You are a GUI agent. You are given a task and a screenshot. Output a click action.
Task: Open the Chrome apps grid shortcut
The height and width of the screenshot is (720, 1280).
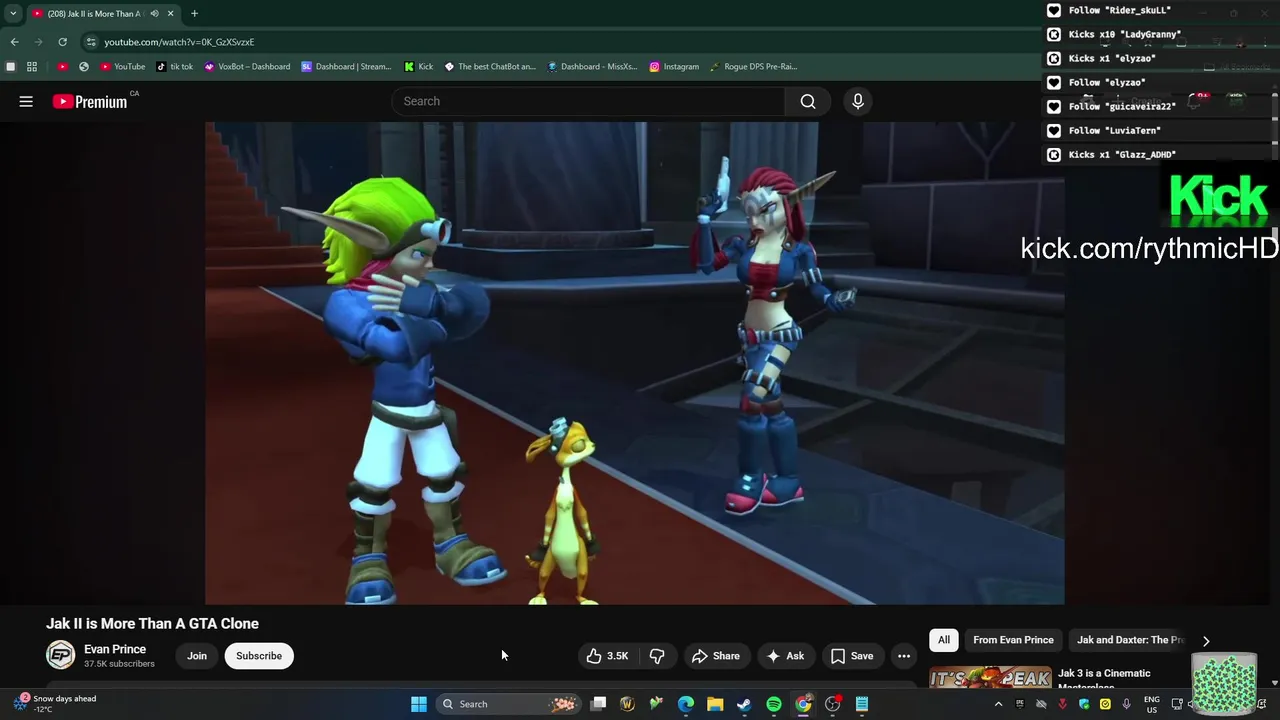coord(32,67)
